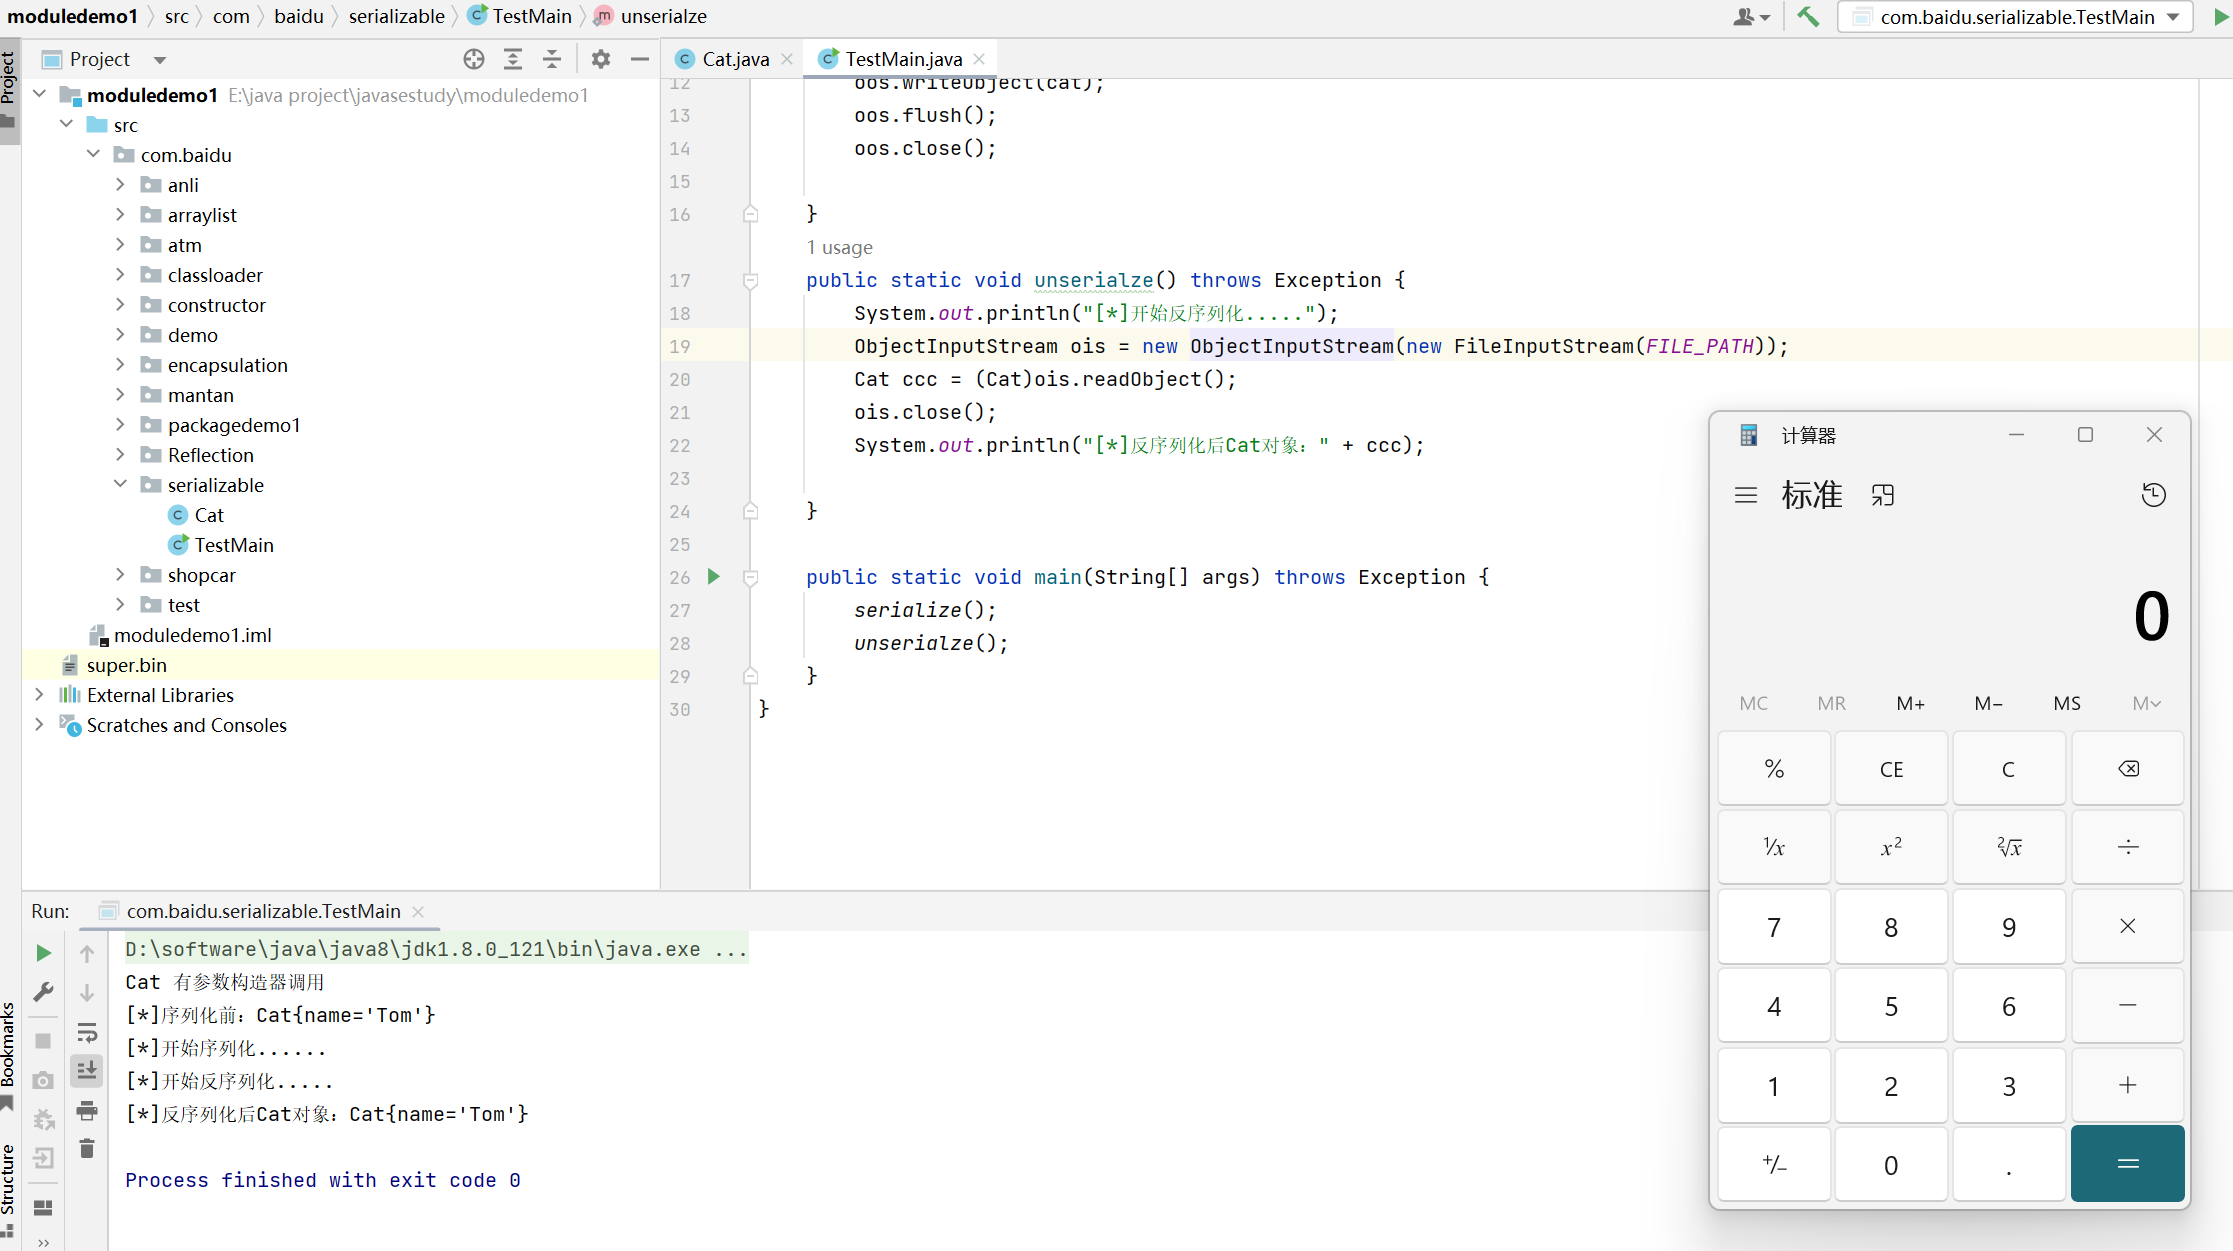Close the Cat.java tab

coord(787,59)
